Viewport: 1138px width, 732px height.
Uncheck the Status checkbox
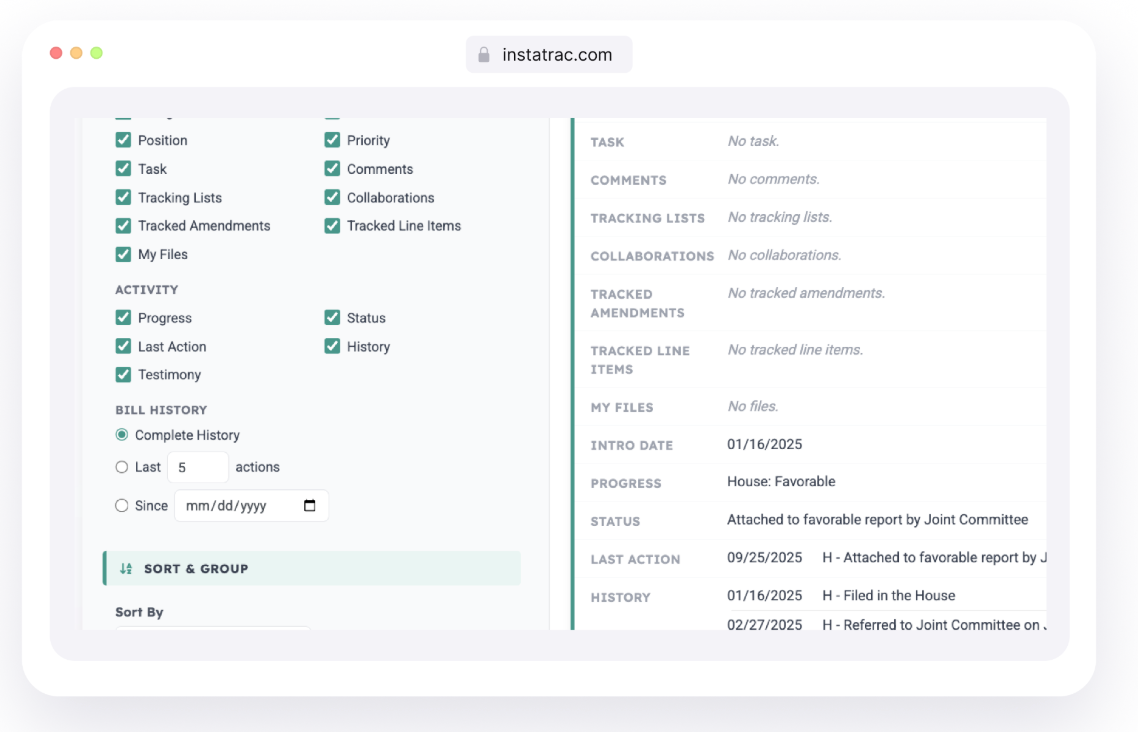pyautogui.click(x=332, y=318)
